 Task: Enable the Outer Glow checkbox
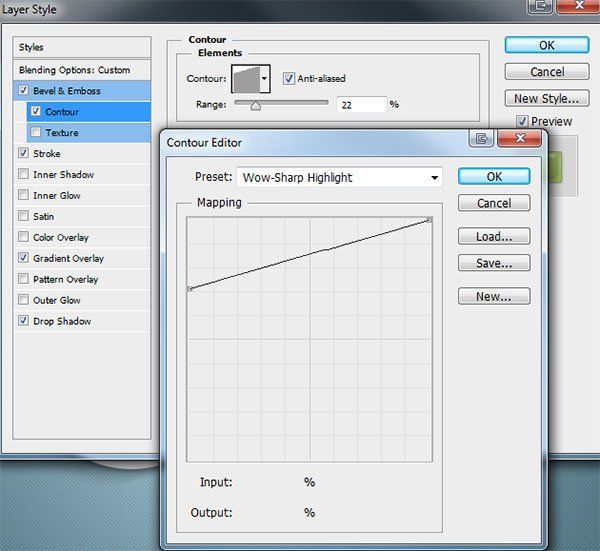coord(23,300)
